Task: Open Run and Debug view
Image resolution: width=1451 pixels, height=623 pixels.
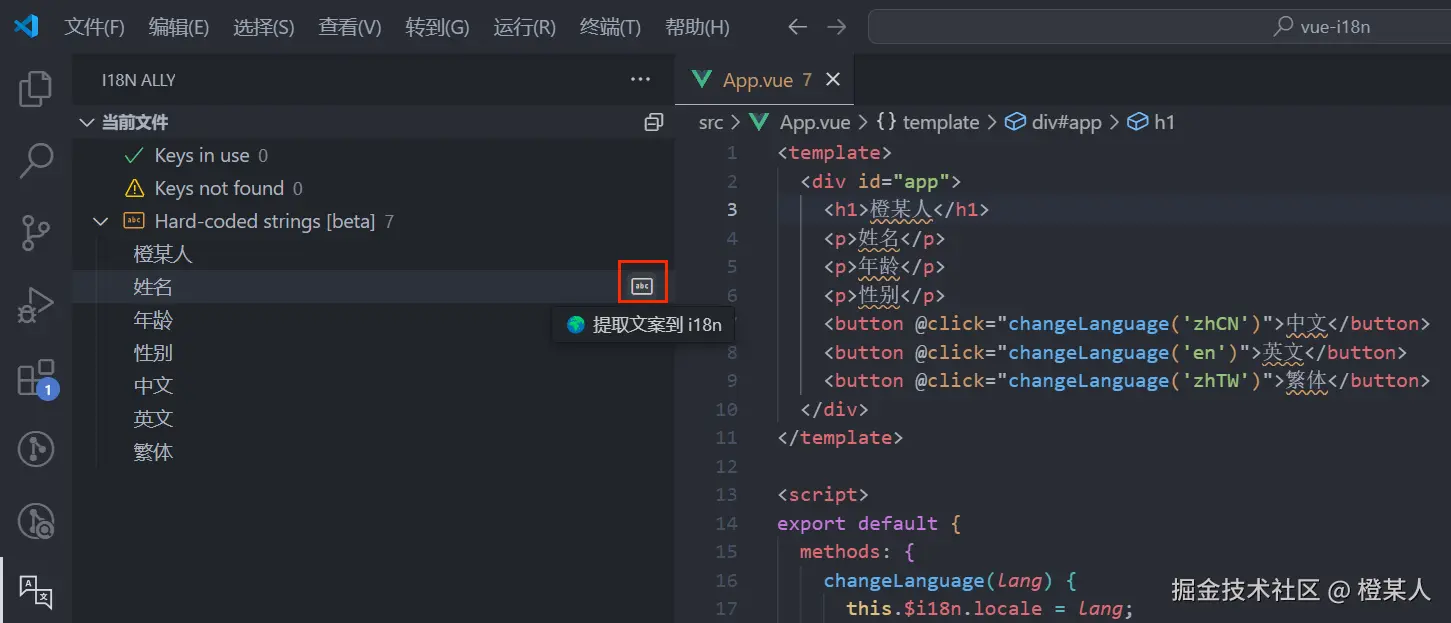Action: [x=36, y=306]
